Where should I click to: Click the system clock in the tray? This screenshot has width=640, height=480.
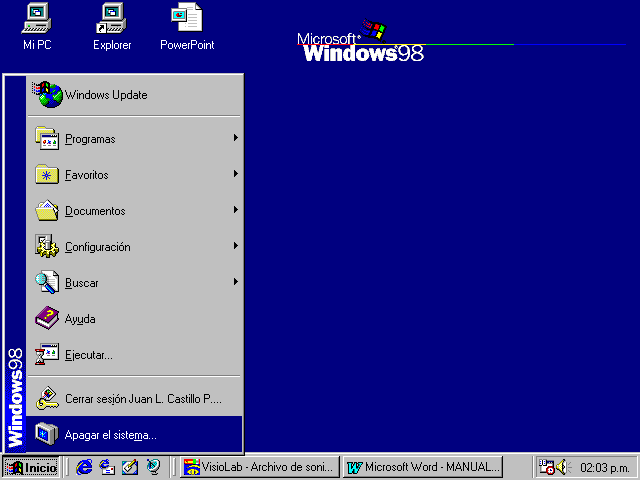[x=605, y=467]
